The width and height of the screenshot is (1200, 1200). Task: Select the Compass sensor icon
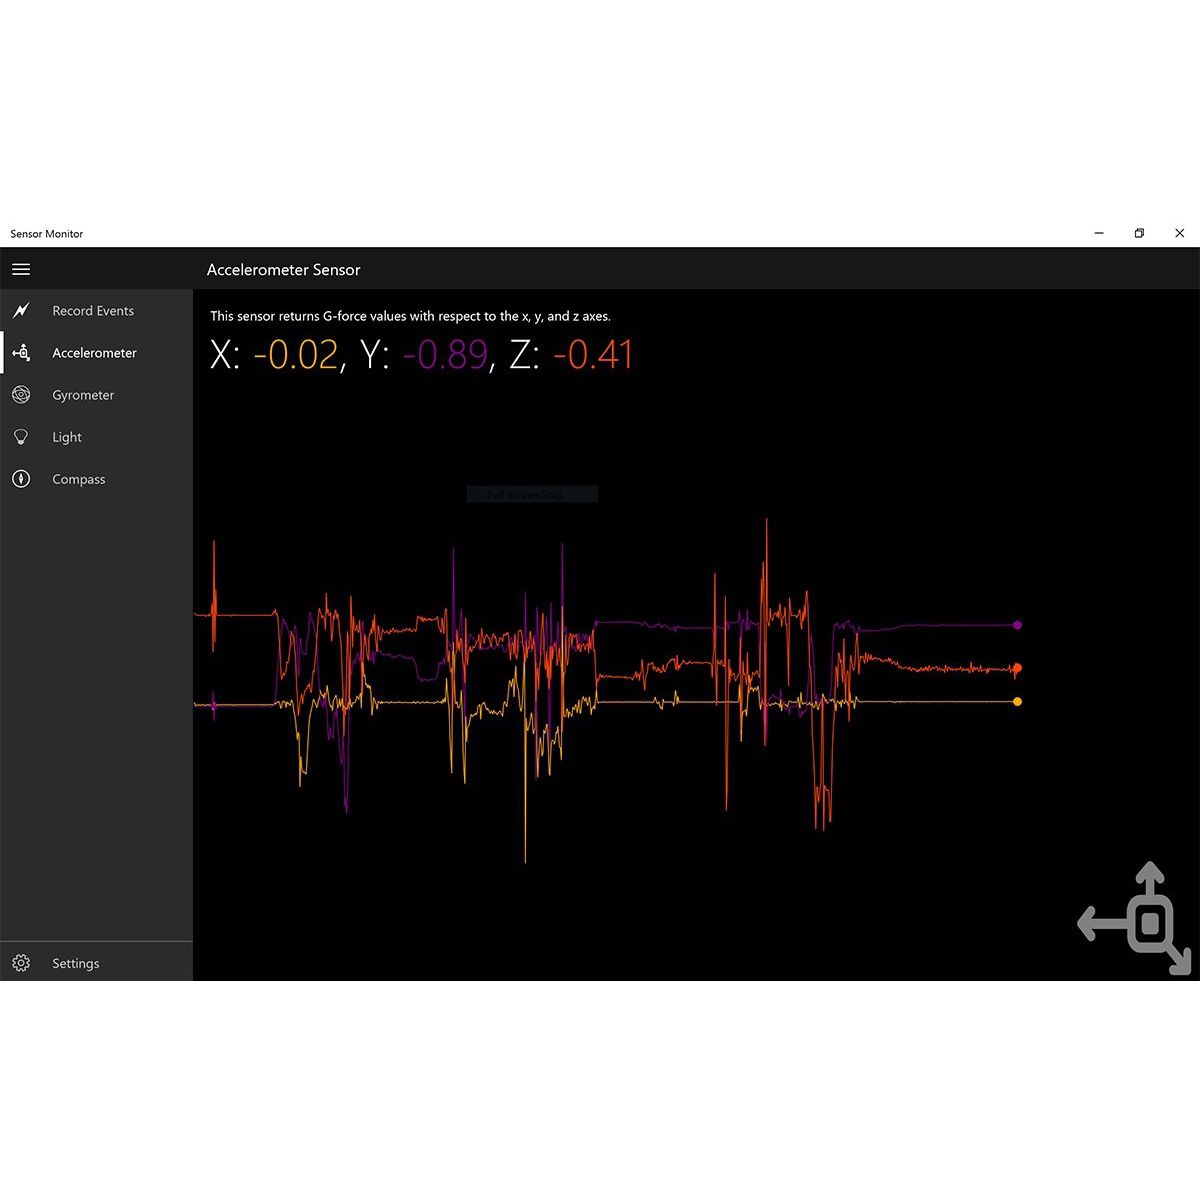21,479
